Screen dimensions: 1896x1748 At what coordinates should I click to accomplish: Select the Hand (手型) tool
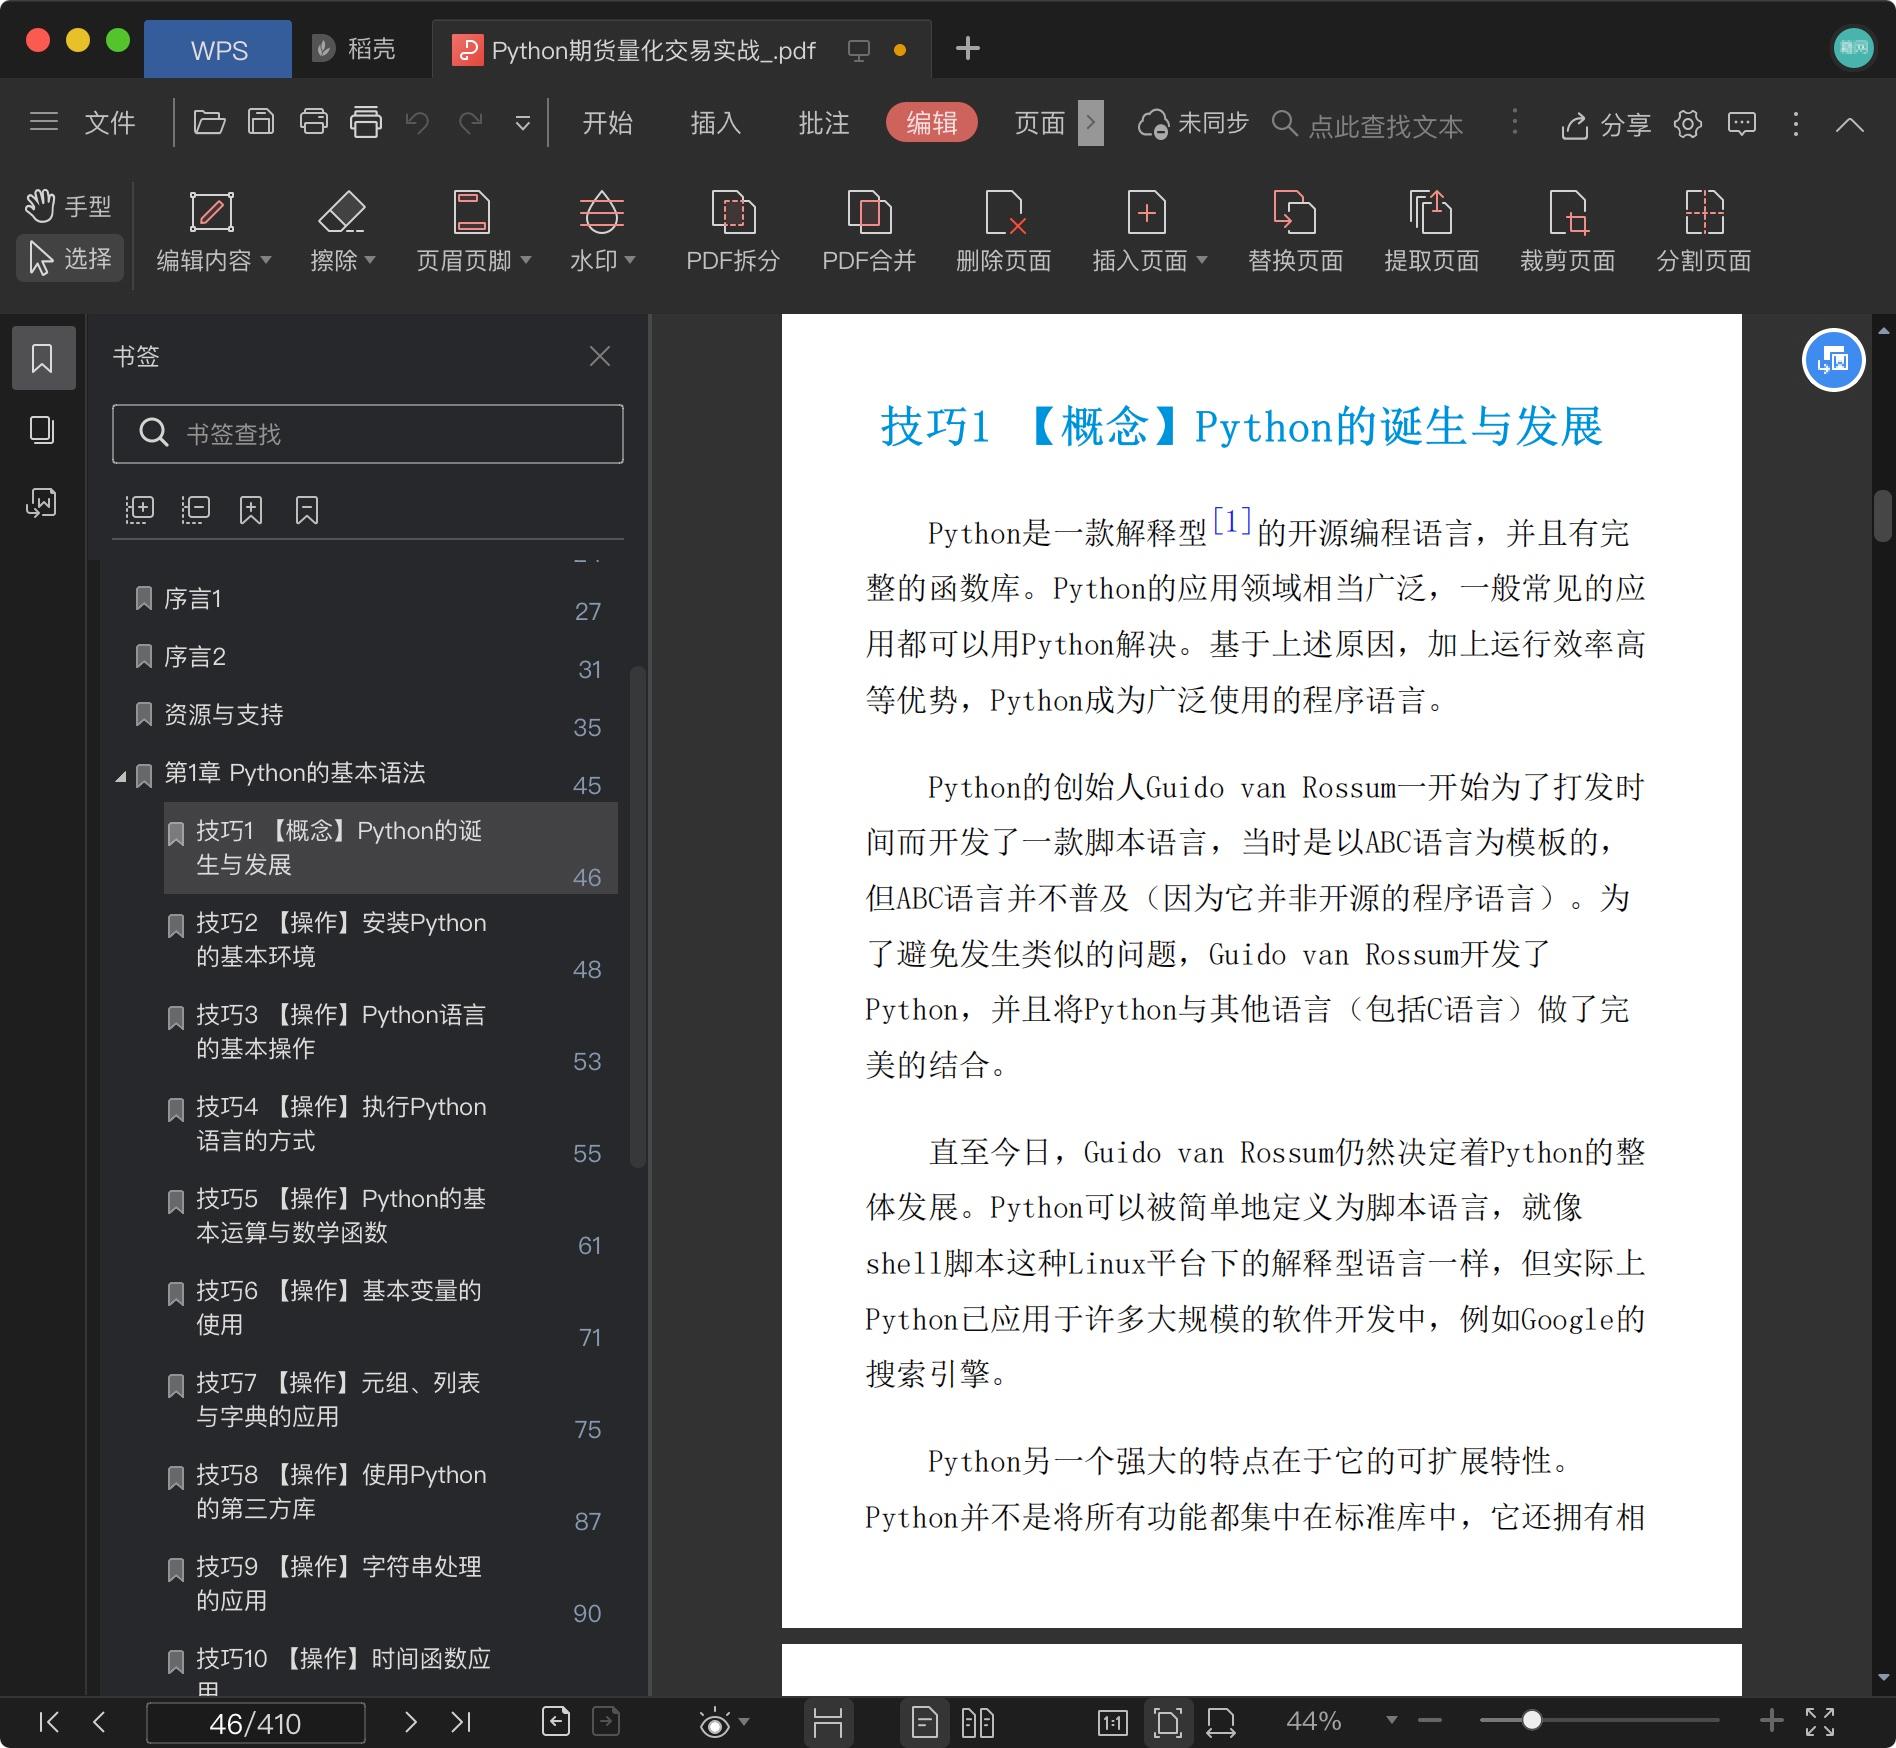tap(68, 206)
